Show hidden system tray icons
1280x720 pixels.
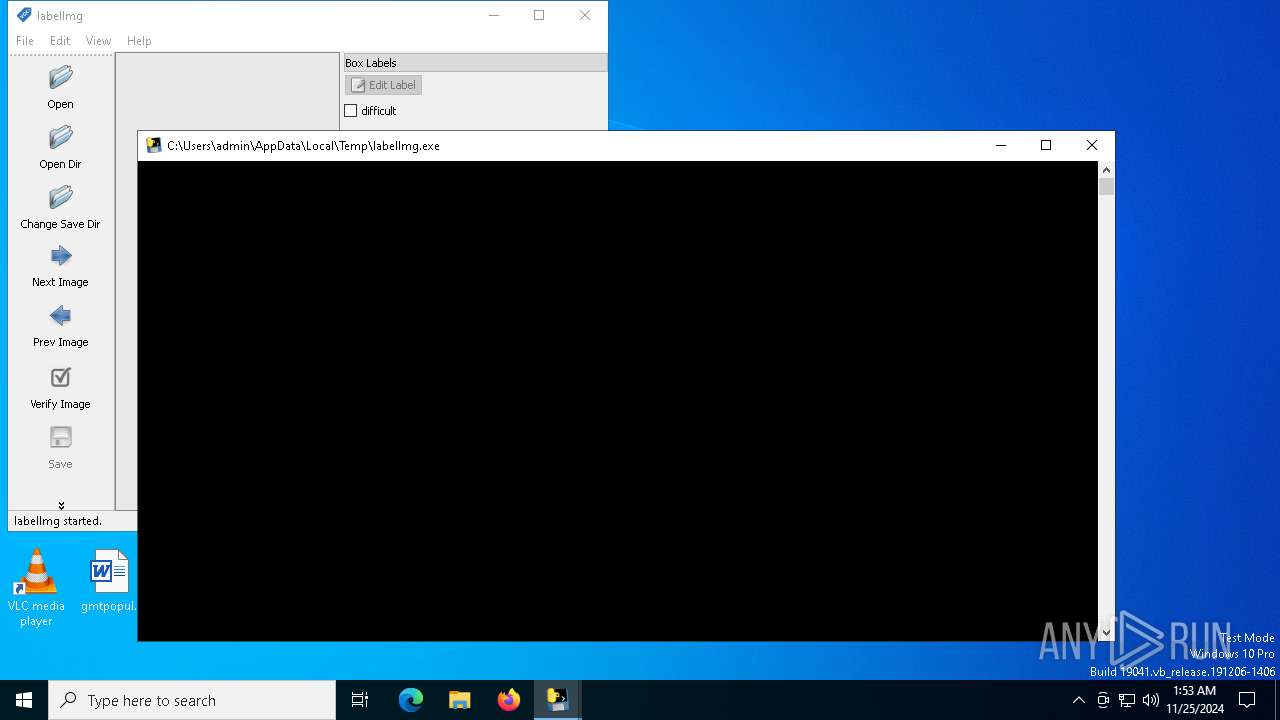pos(1078,700)
